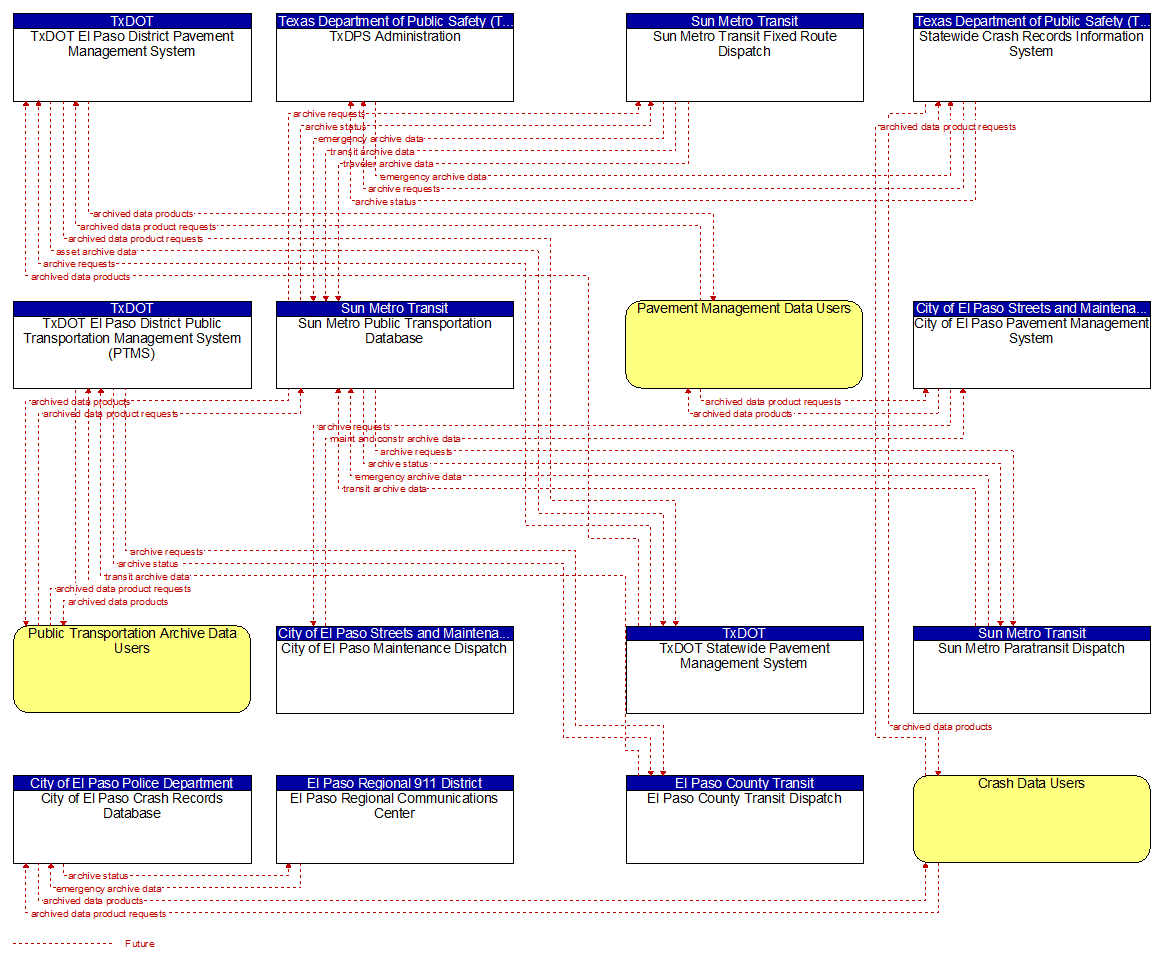This screenshot has width=1160, height=961.
Task: Click the yellow Crash Data Users box
Action: click(x=1032, y=819)
